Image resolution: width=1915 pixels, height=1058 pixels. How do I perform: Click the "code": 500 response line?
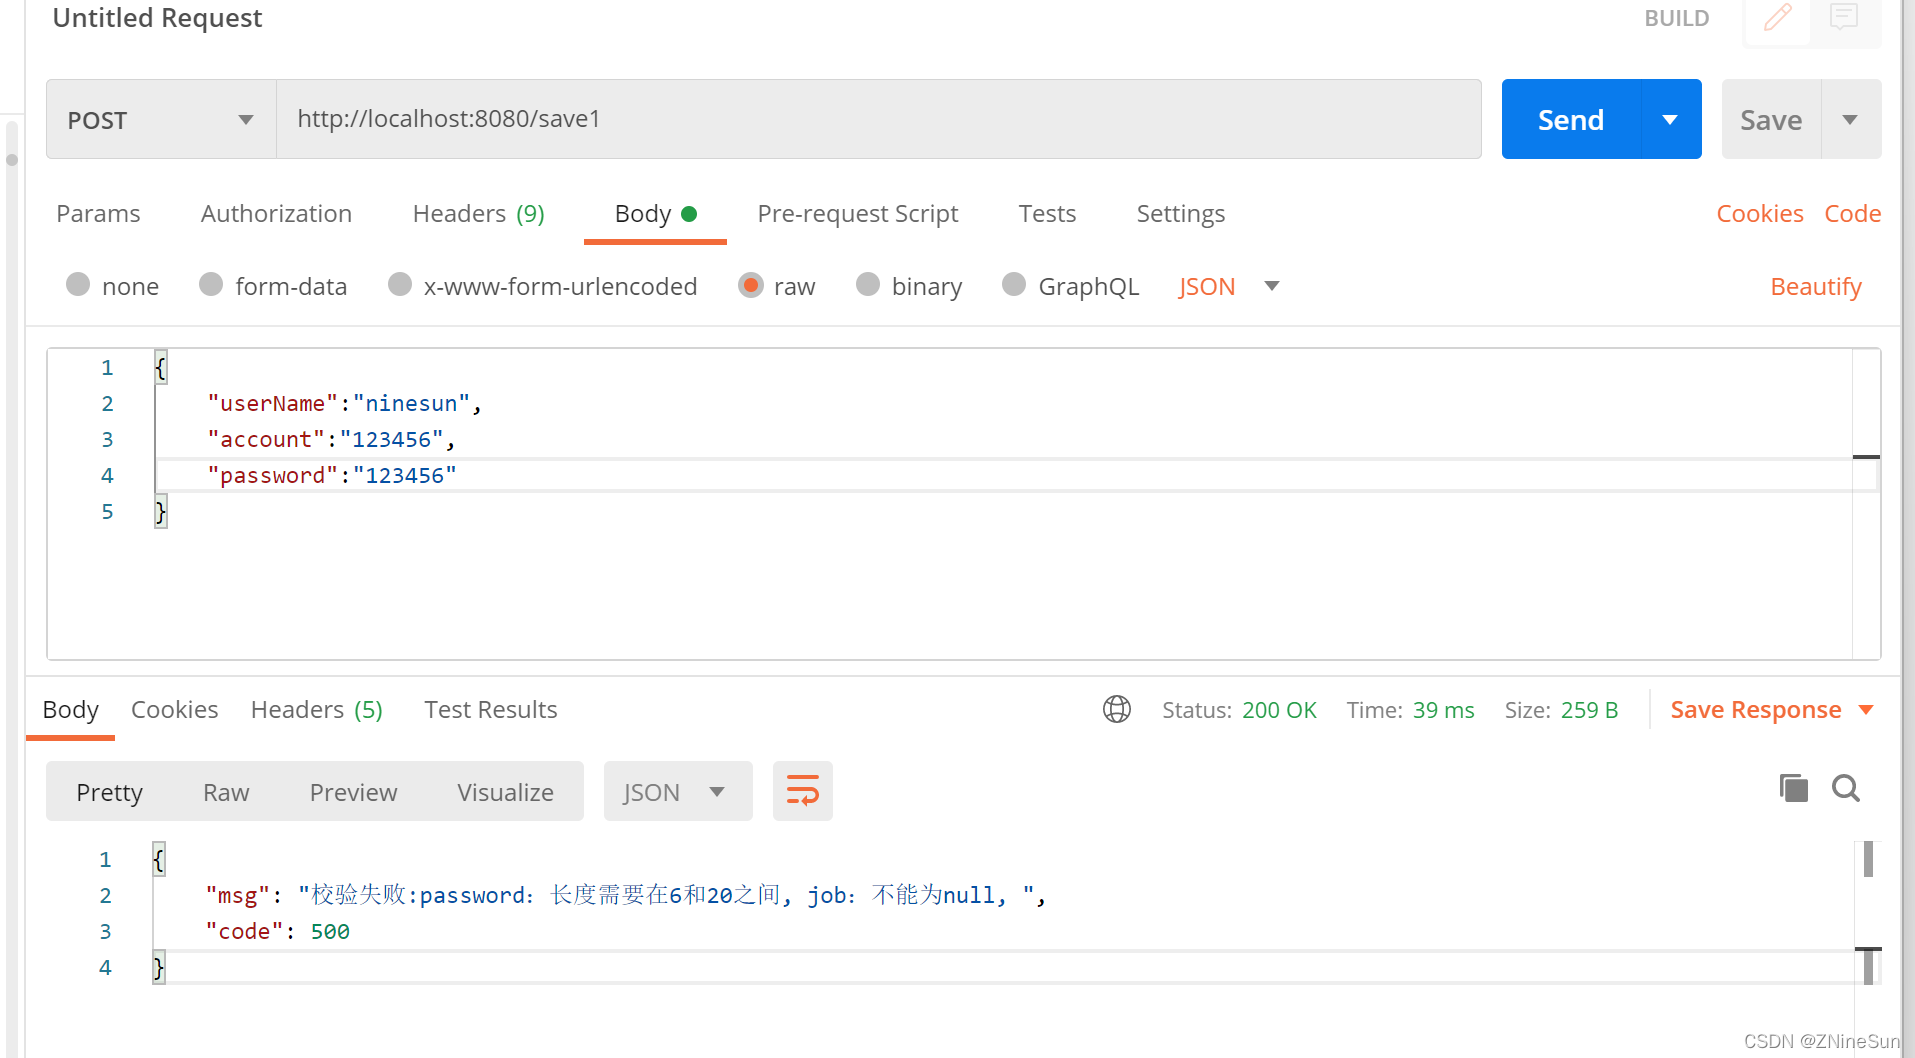(277, 931)
